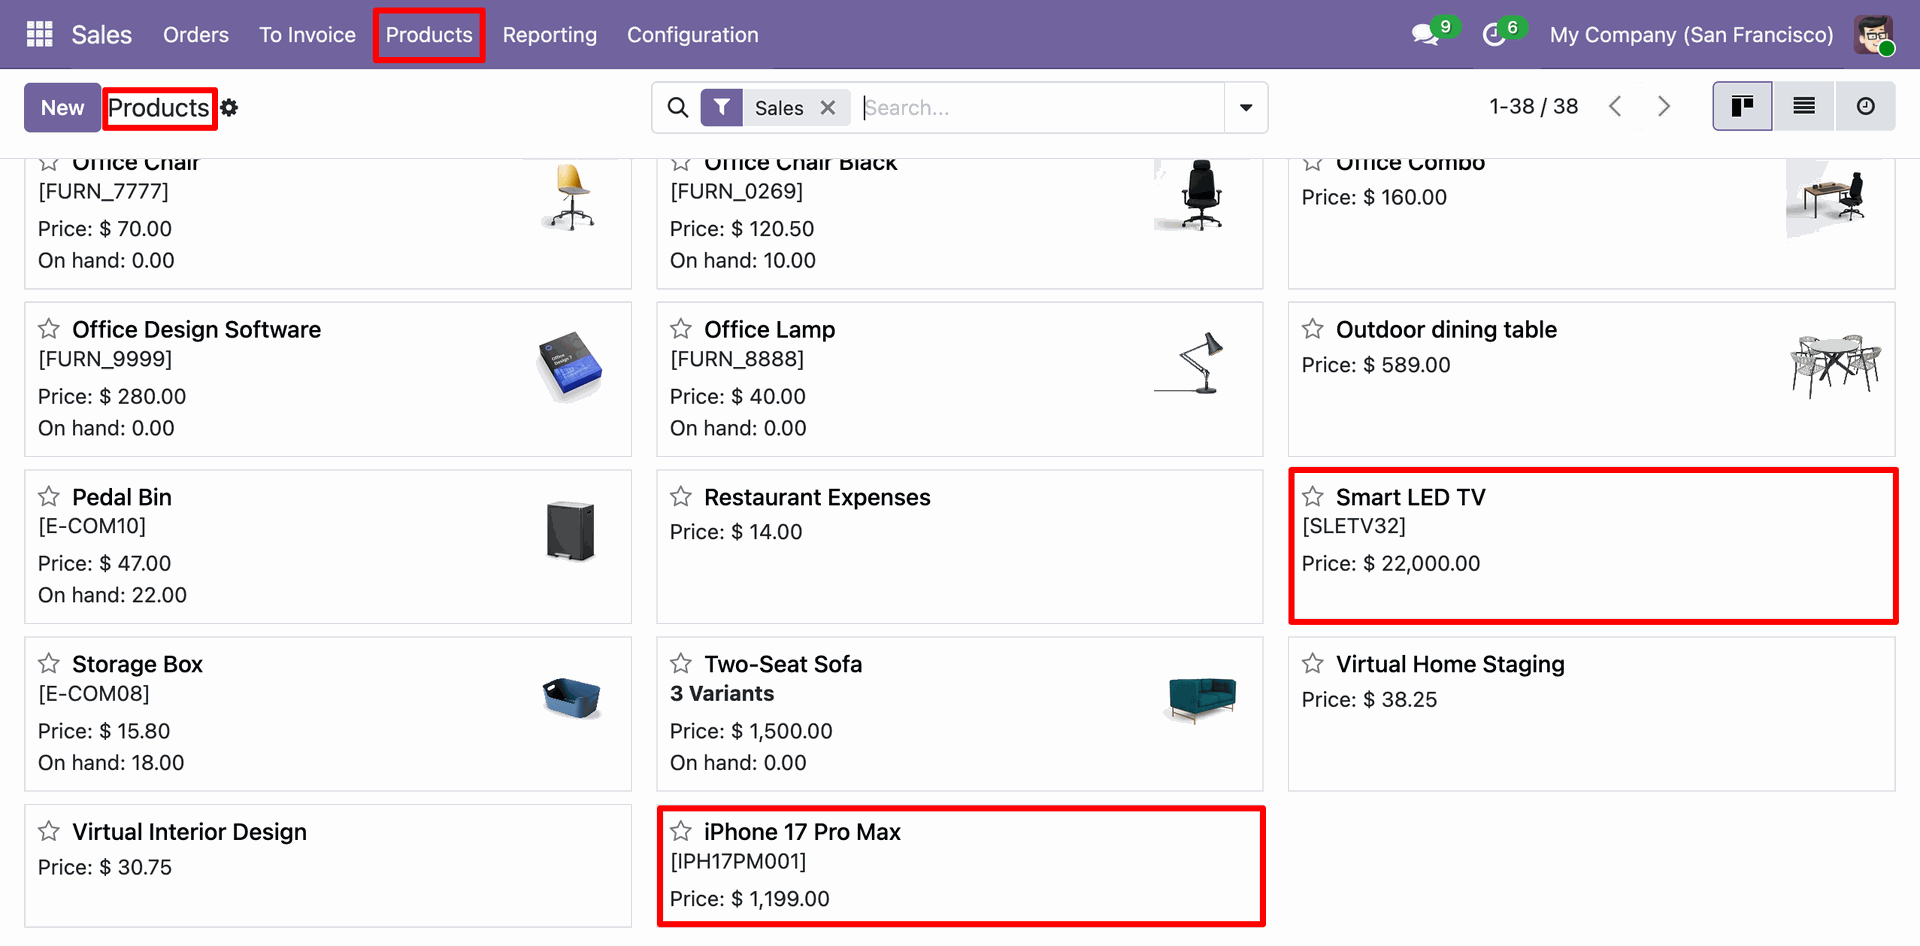This screenshot has width=1920, height=946.
Task: Click the Sales app title
Action: coord(102,35)
